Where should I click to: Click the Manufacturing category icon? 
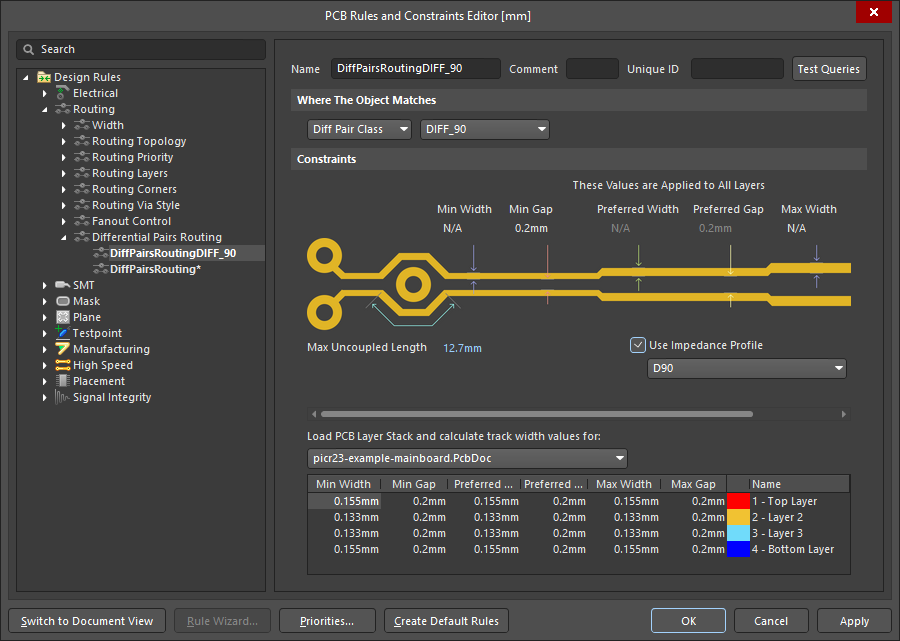click(63, 349)
